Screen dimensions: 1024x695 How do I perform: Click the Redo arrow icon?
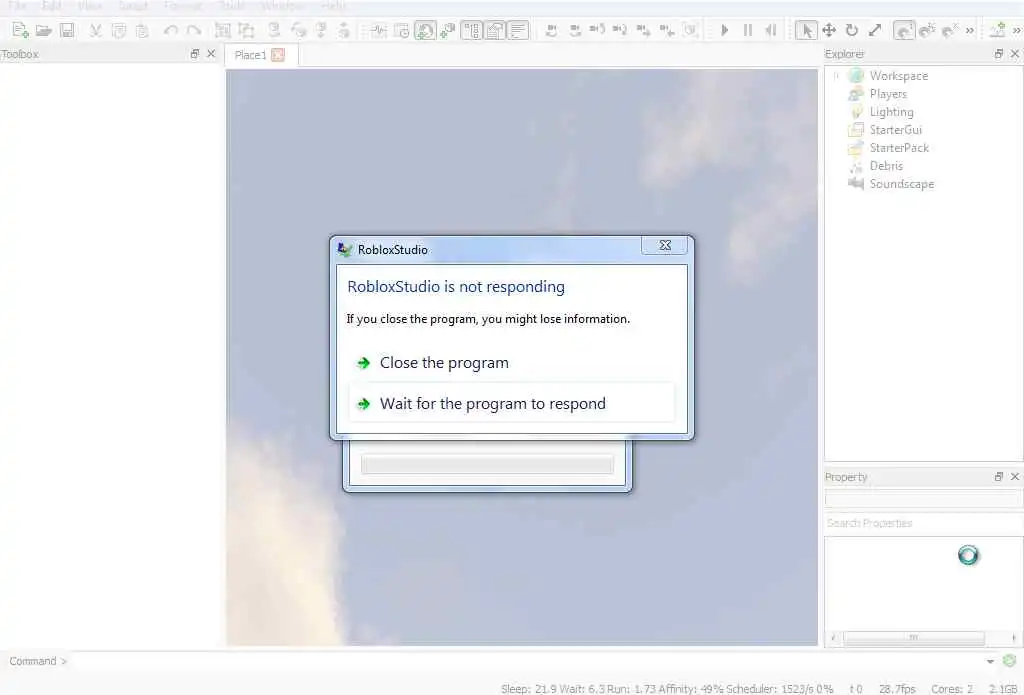pos(193,30)
